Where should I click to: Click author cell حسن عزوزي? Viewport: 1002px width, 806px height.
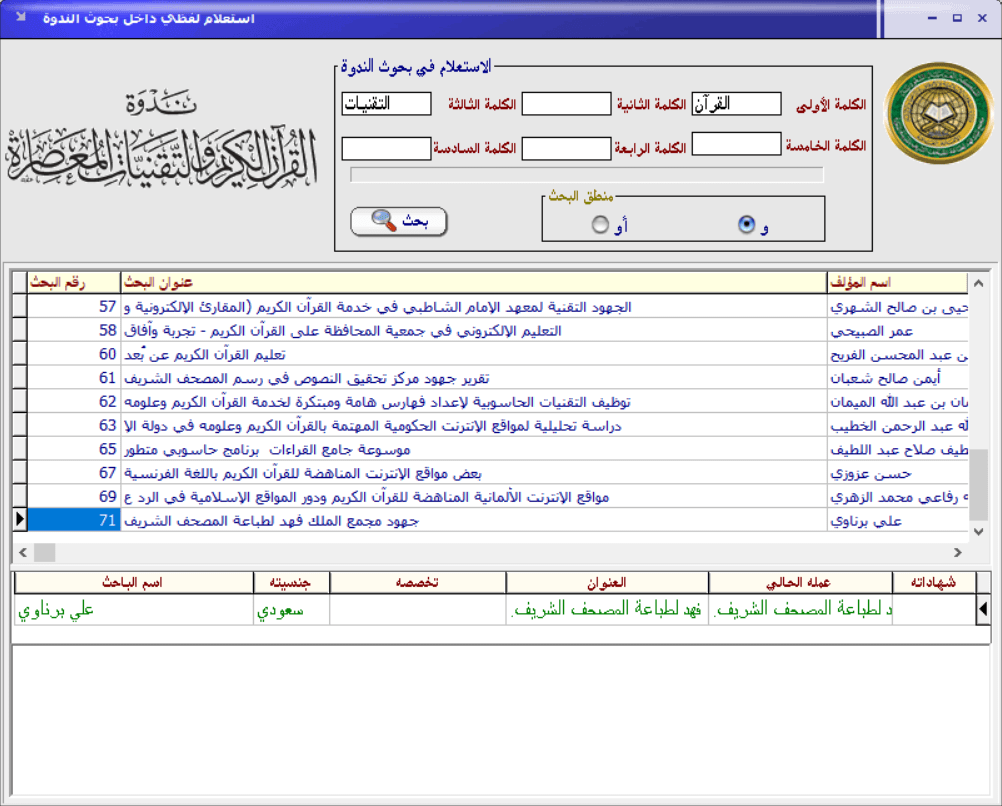coord(897,473)
